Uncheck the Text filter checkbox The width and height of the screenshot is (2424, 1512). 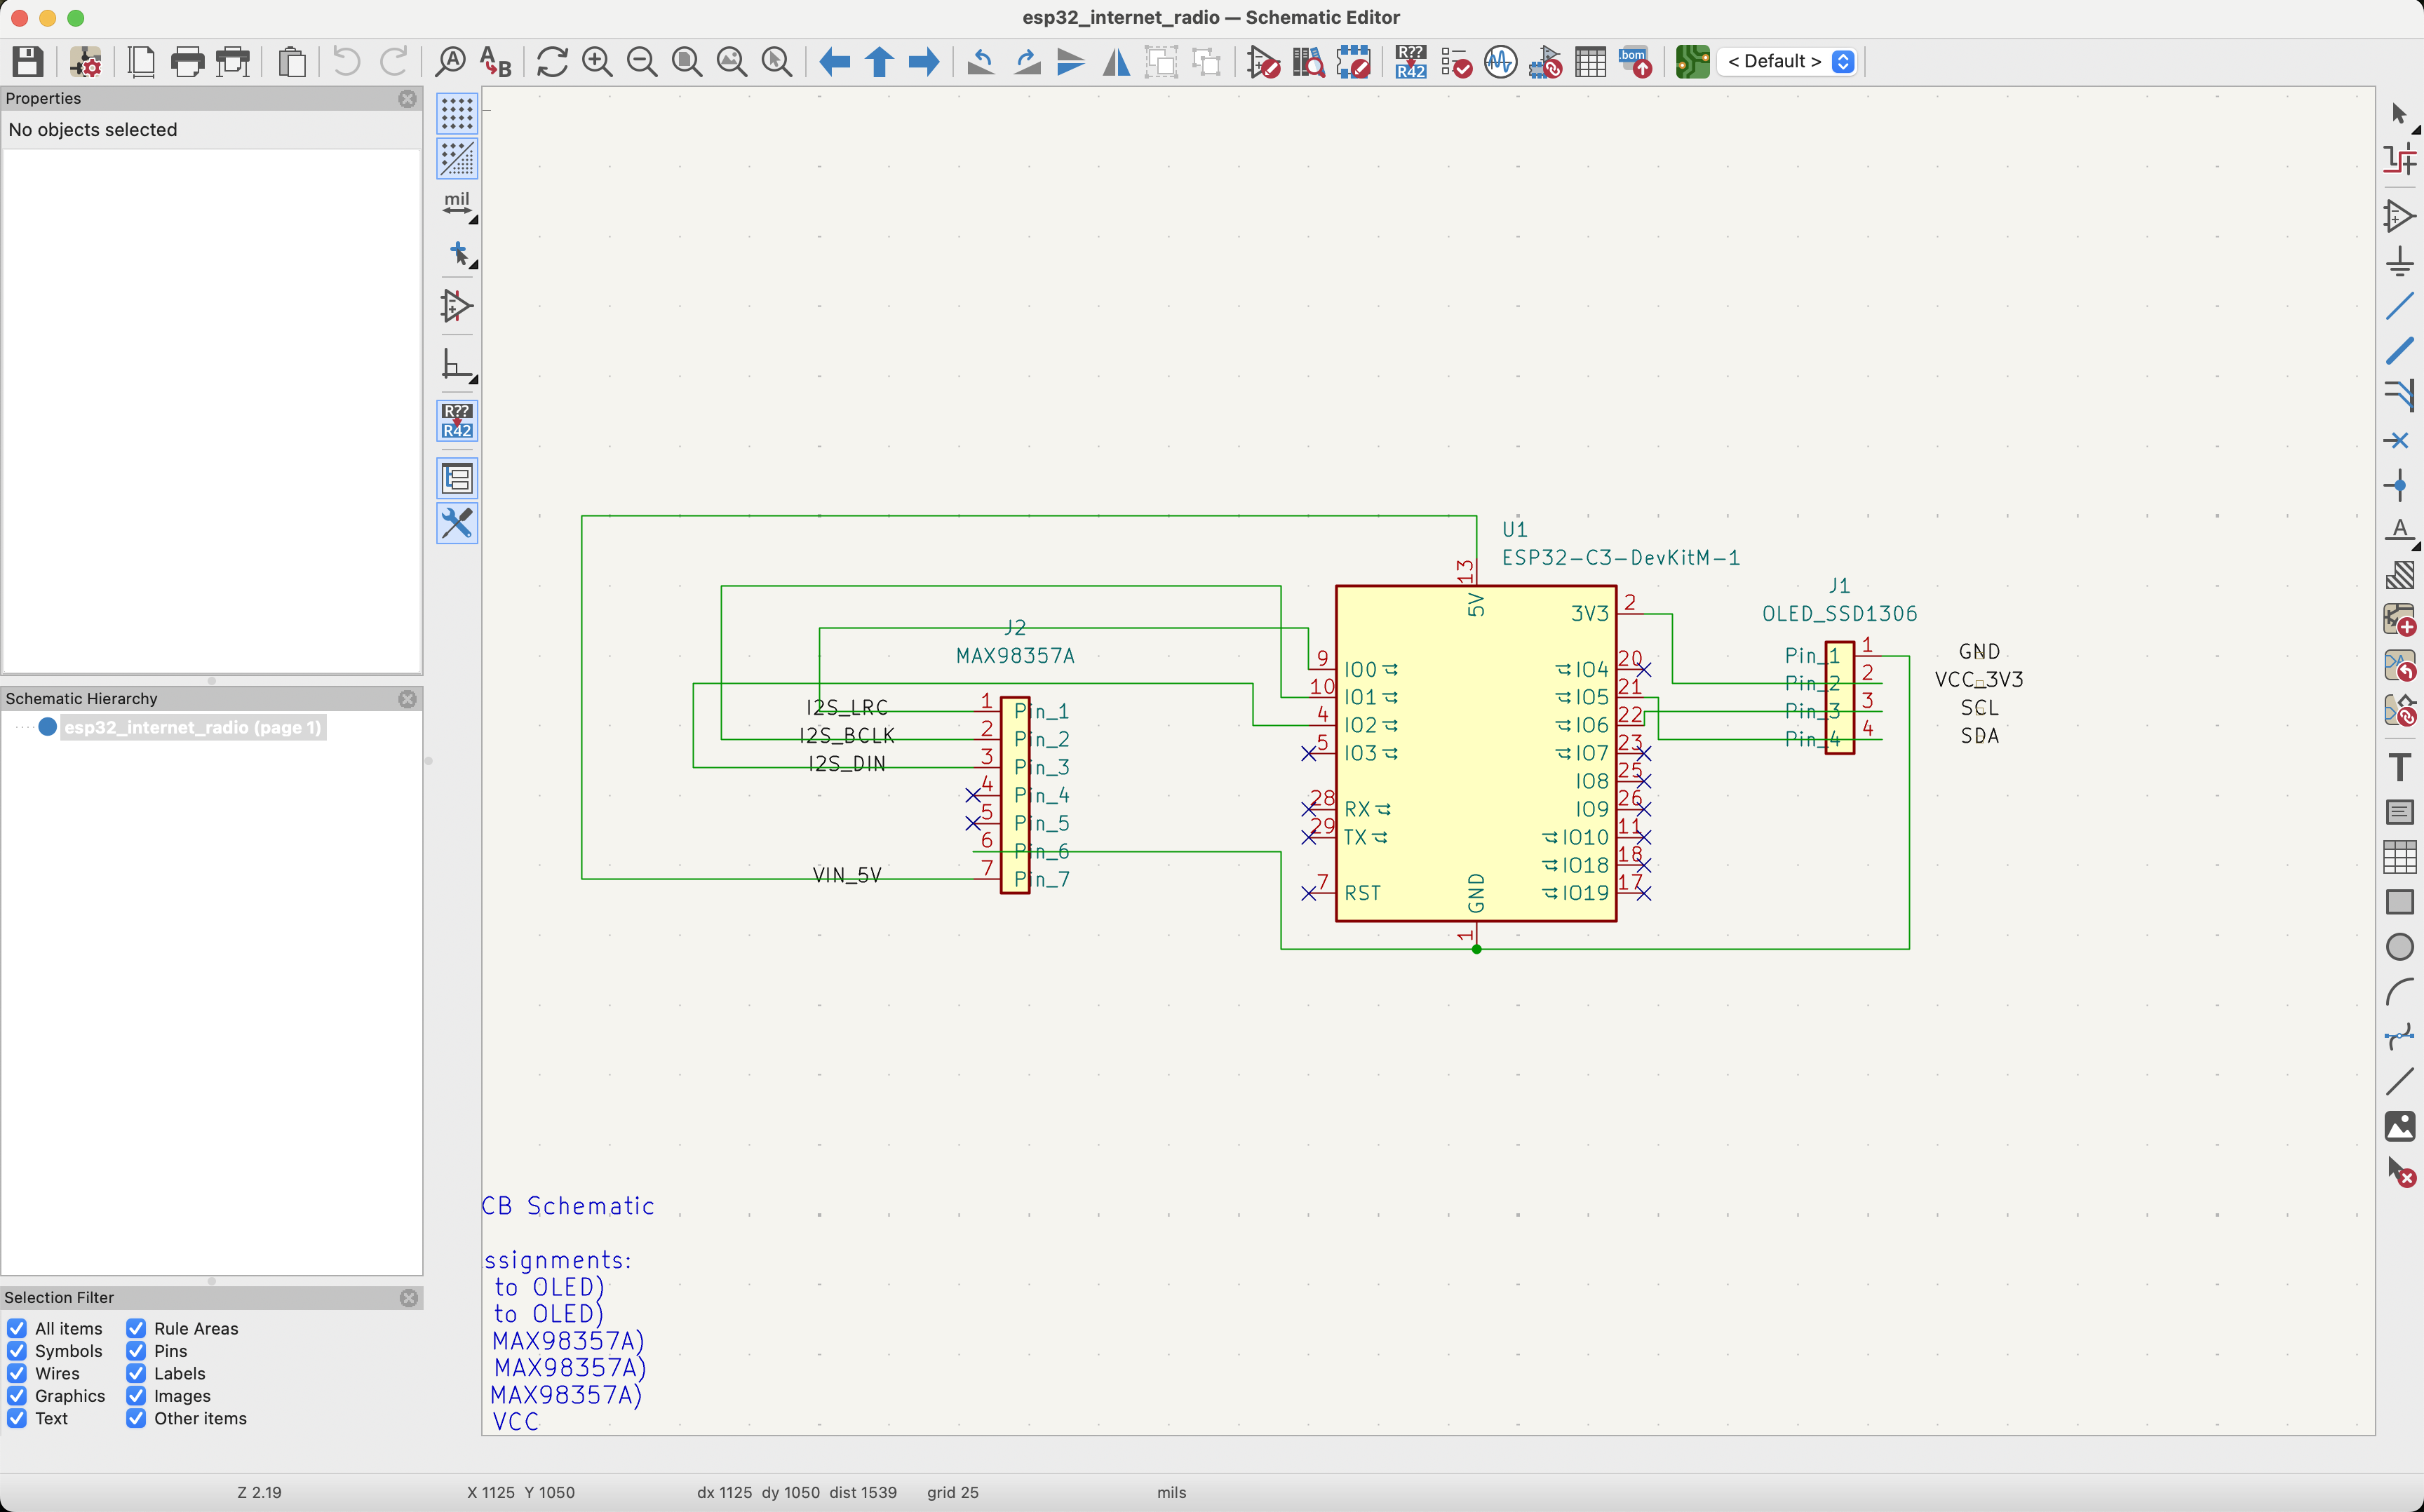[17, 1418]
